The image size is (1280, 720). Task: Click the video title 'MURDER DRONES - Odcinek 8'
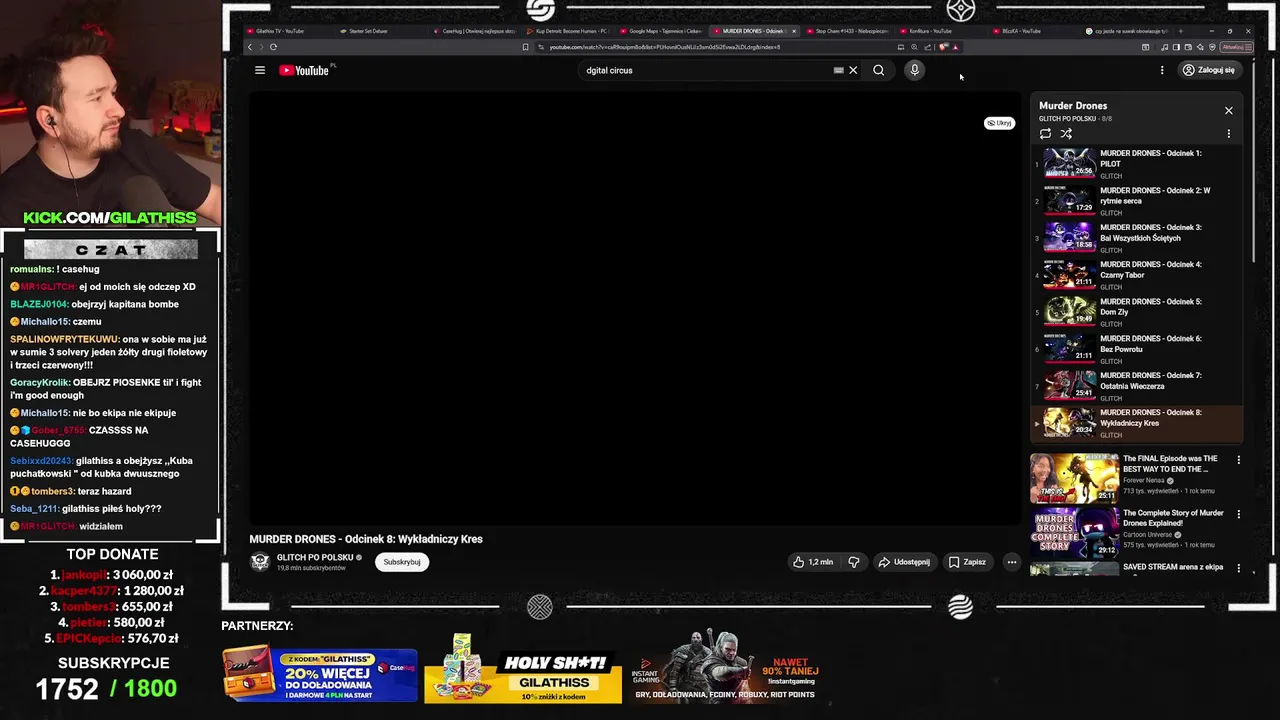pyautogui.click(x=366, y=539)
